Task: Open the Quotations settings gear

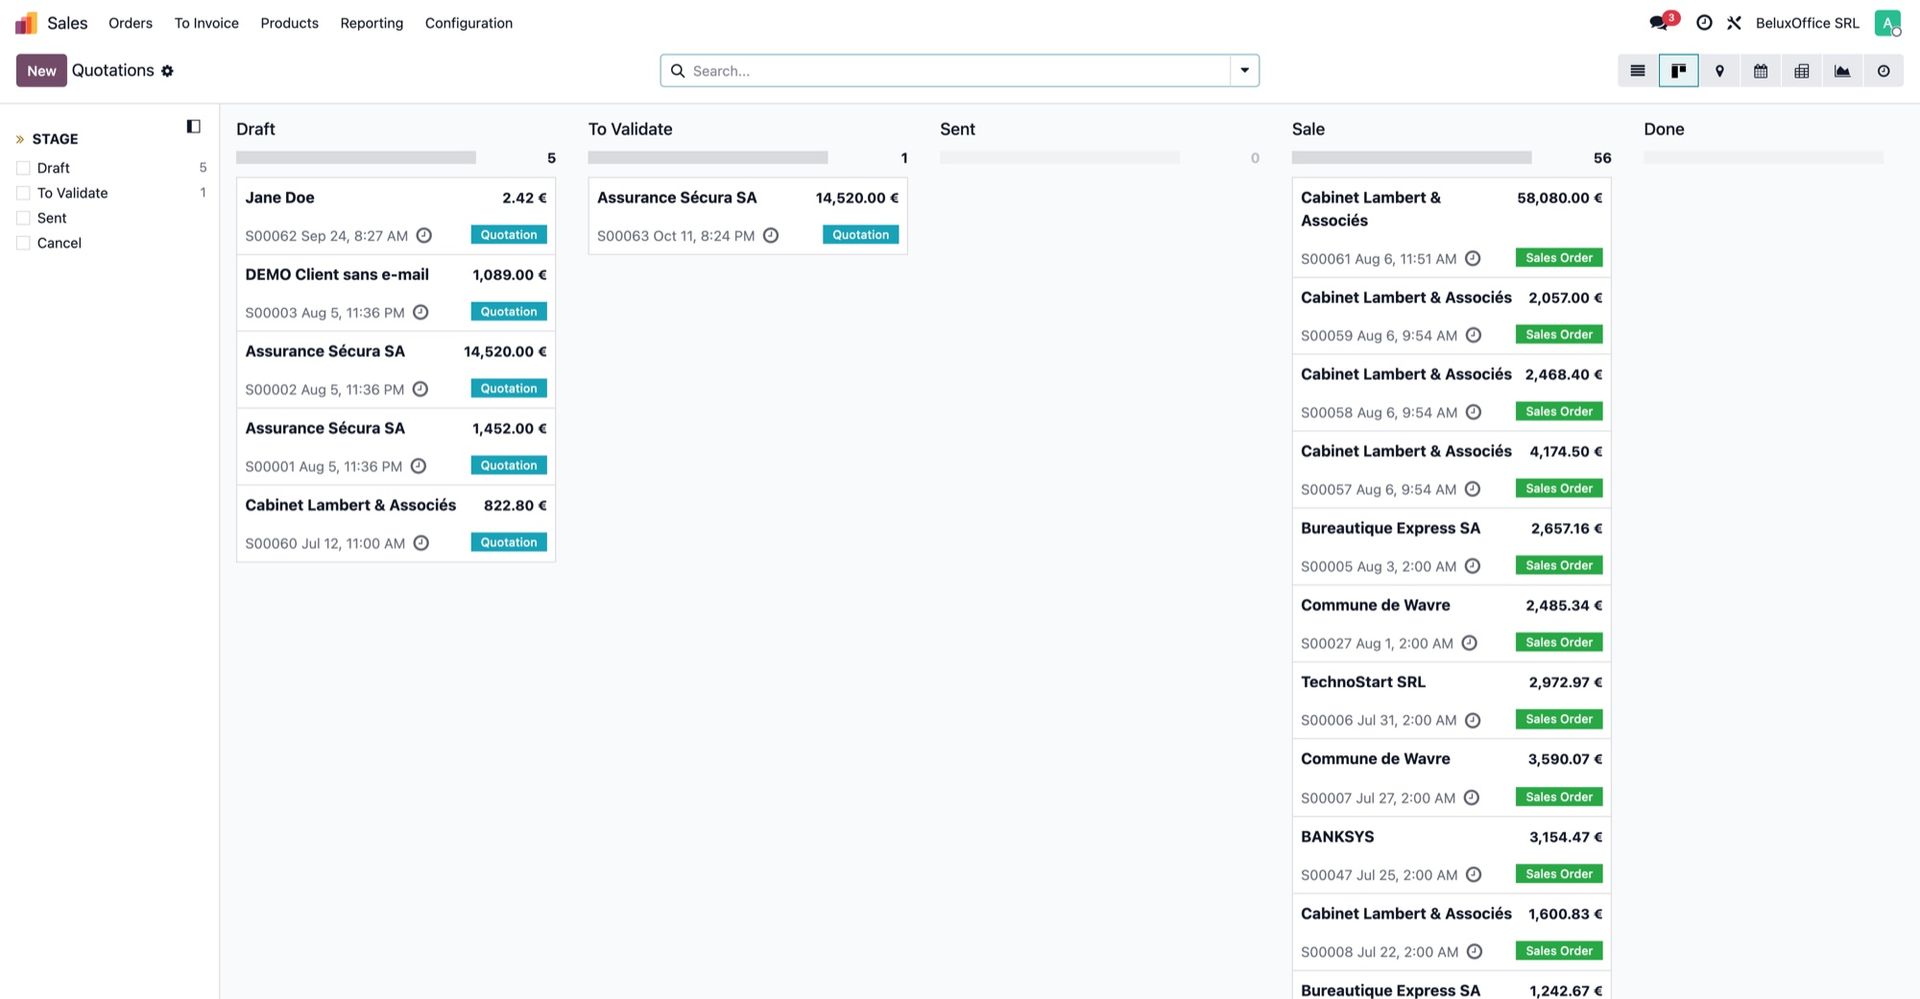Action: (167, 71)
